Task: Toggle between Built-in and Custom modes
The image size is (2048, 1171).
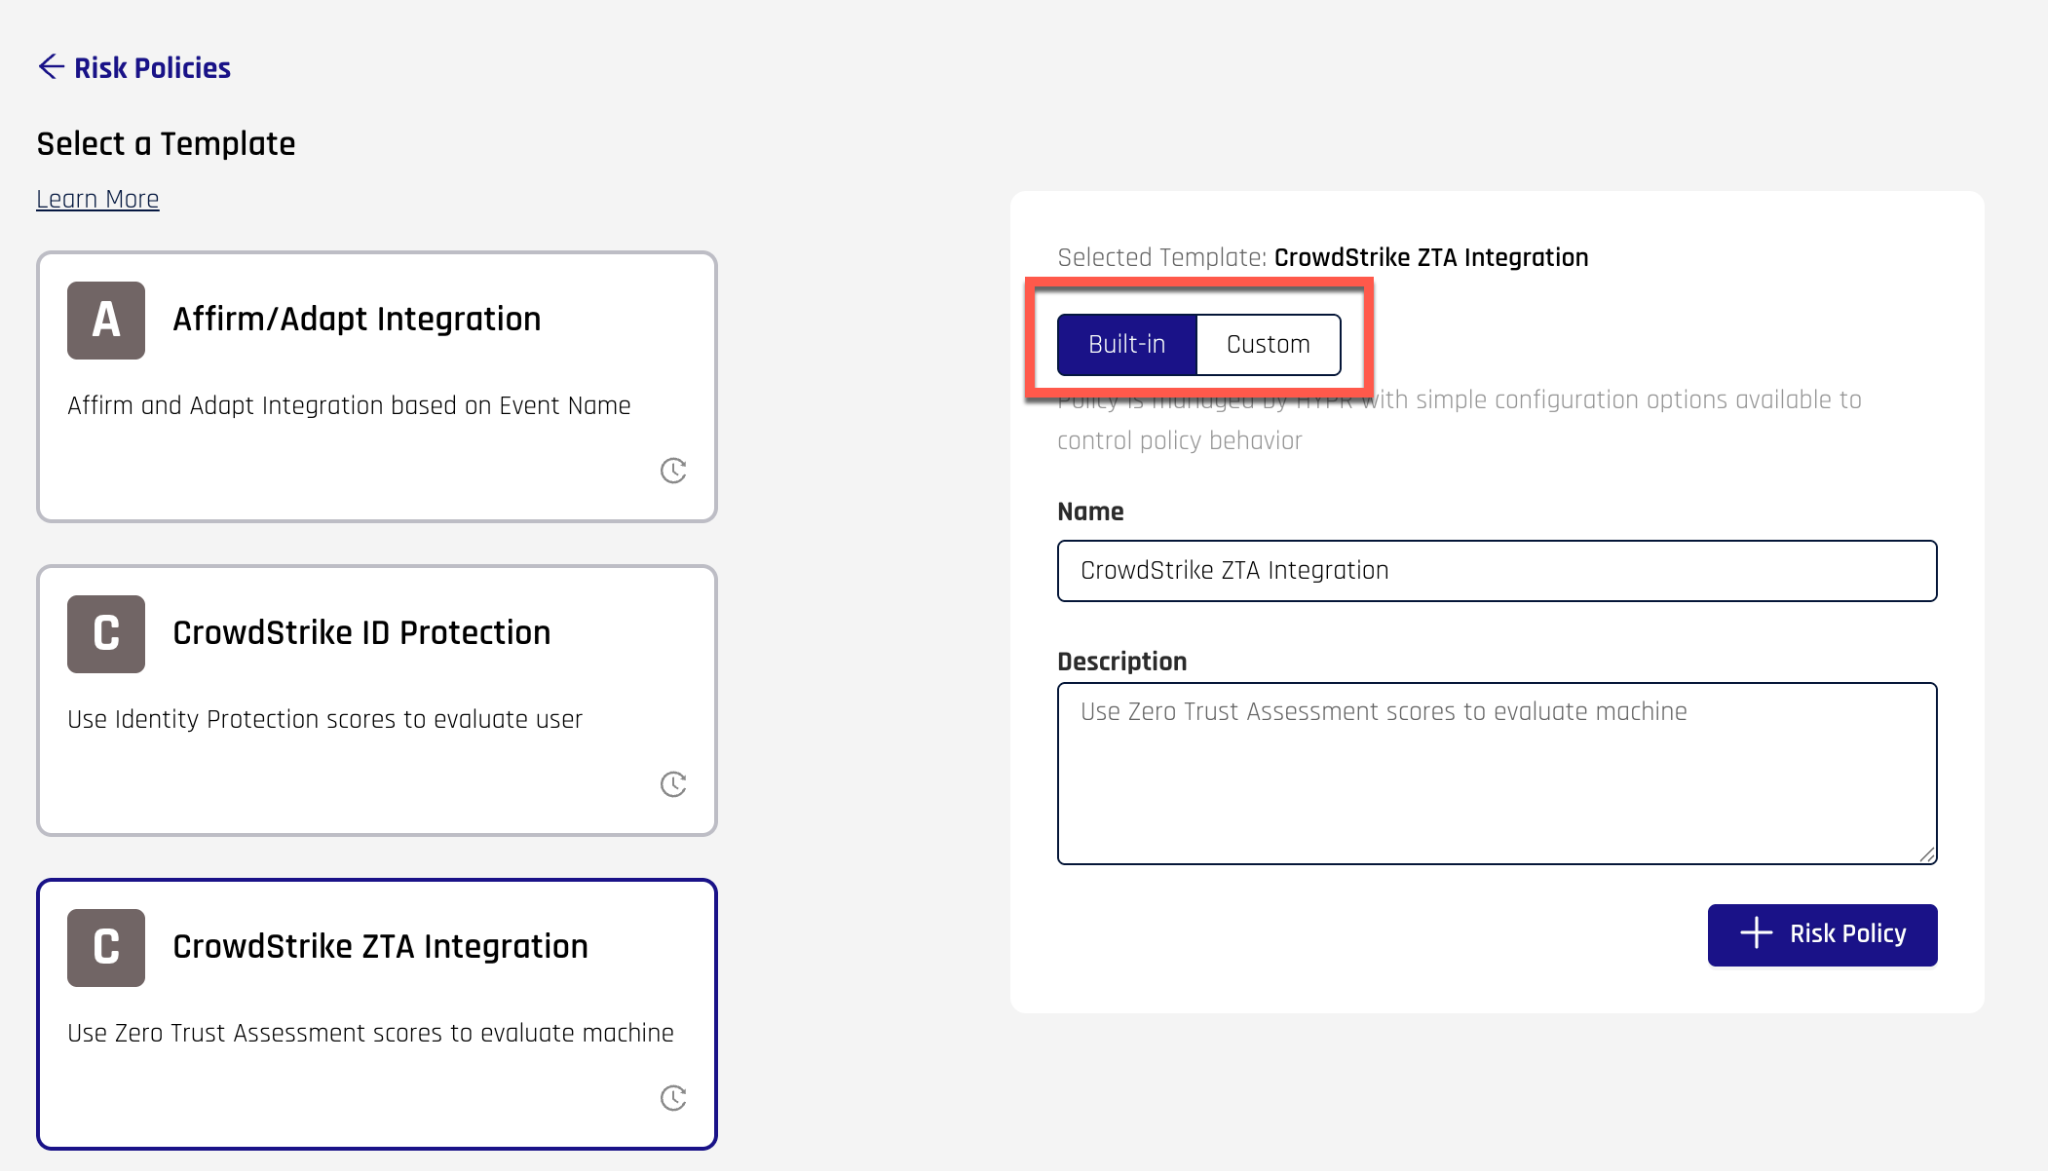Action: click(1197, 343)
